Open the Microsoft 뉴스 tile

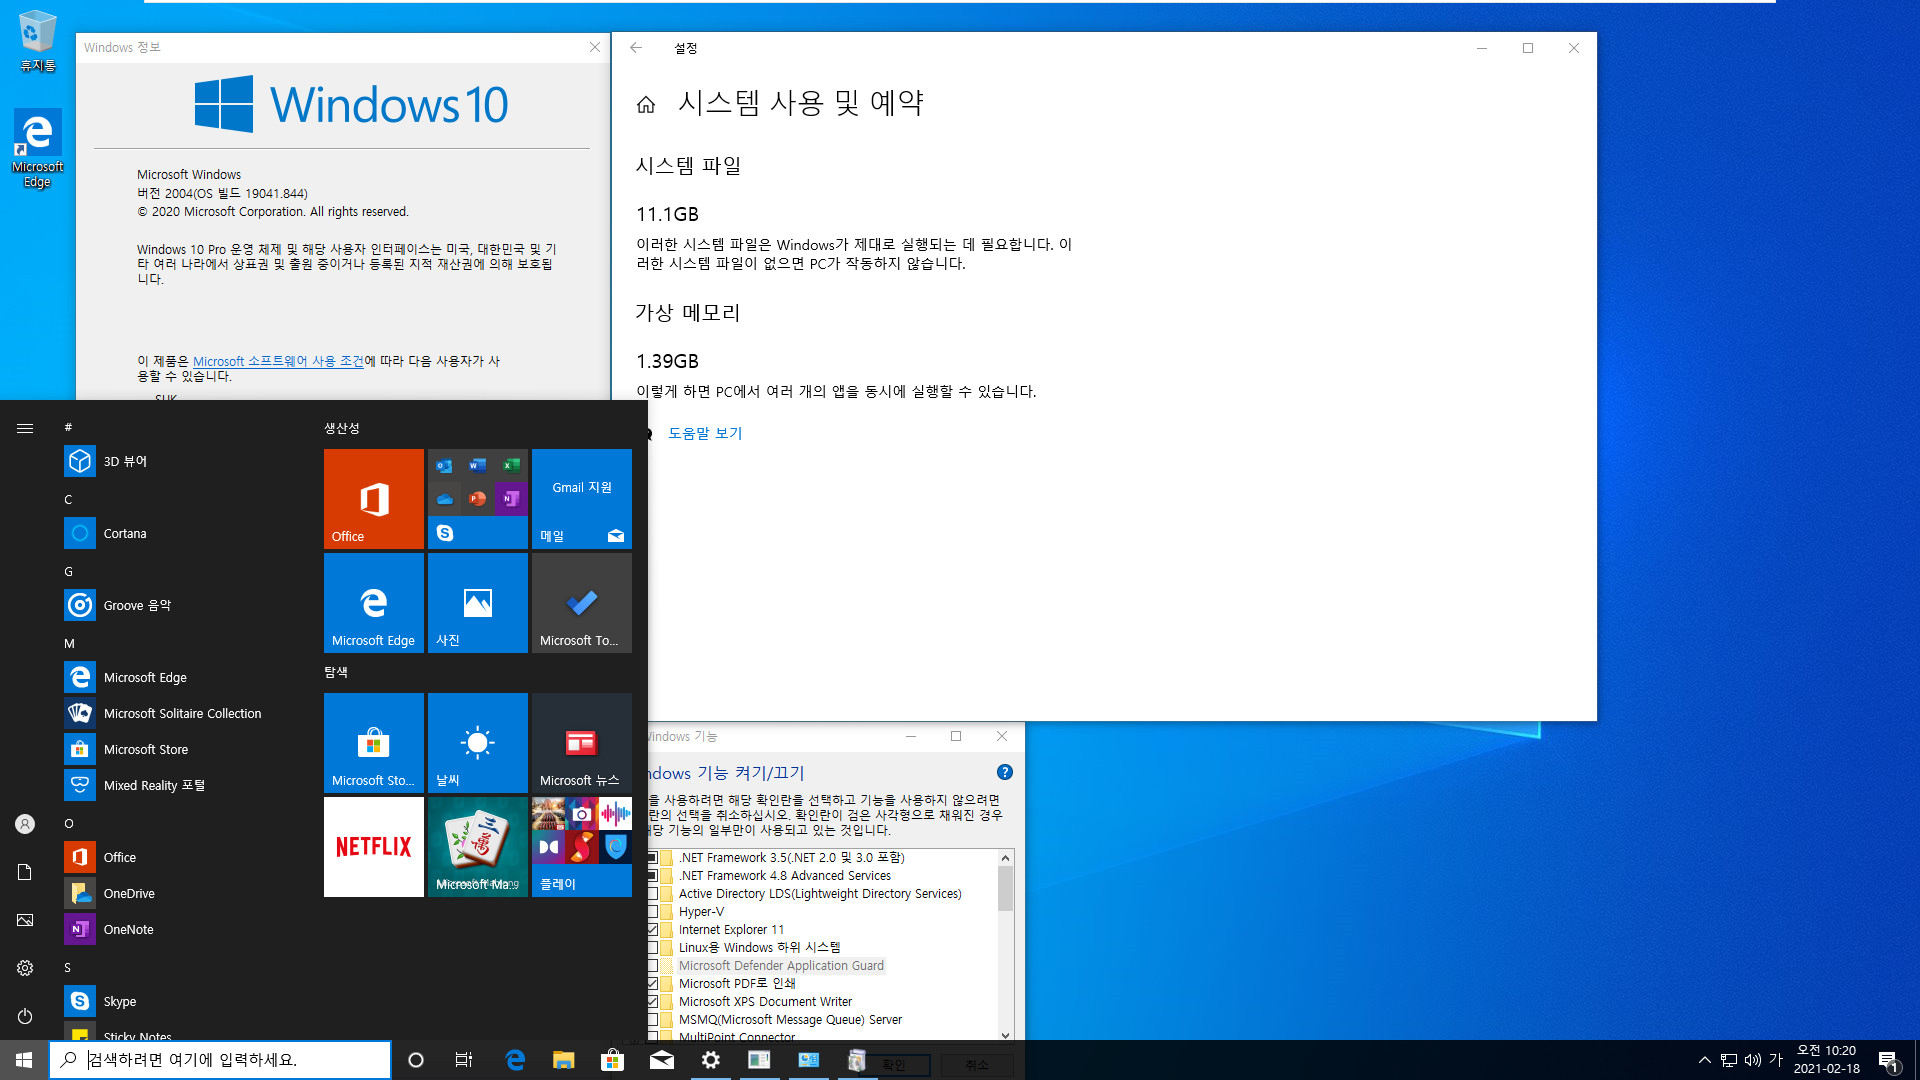coord(582,743)
